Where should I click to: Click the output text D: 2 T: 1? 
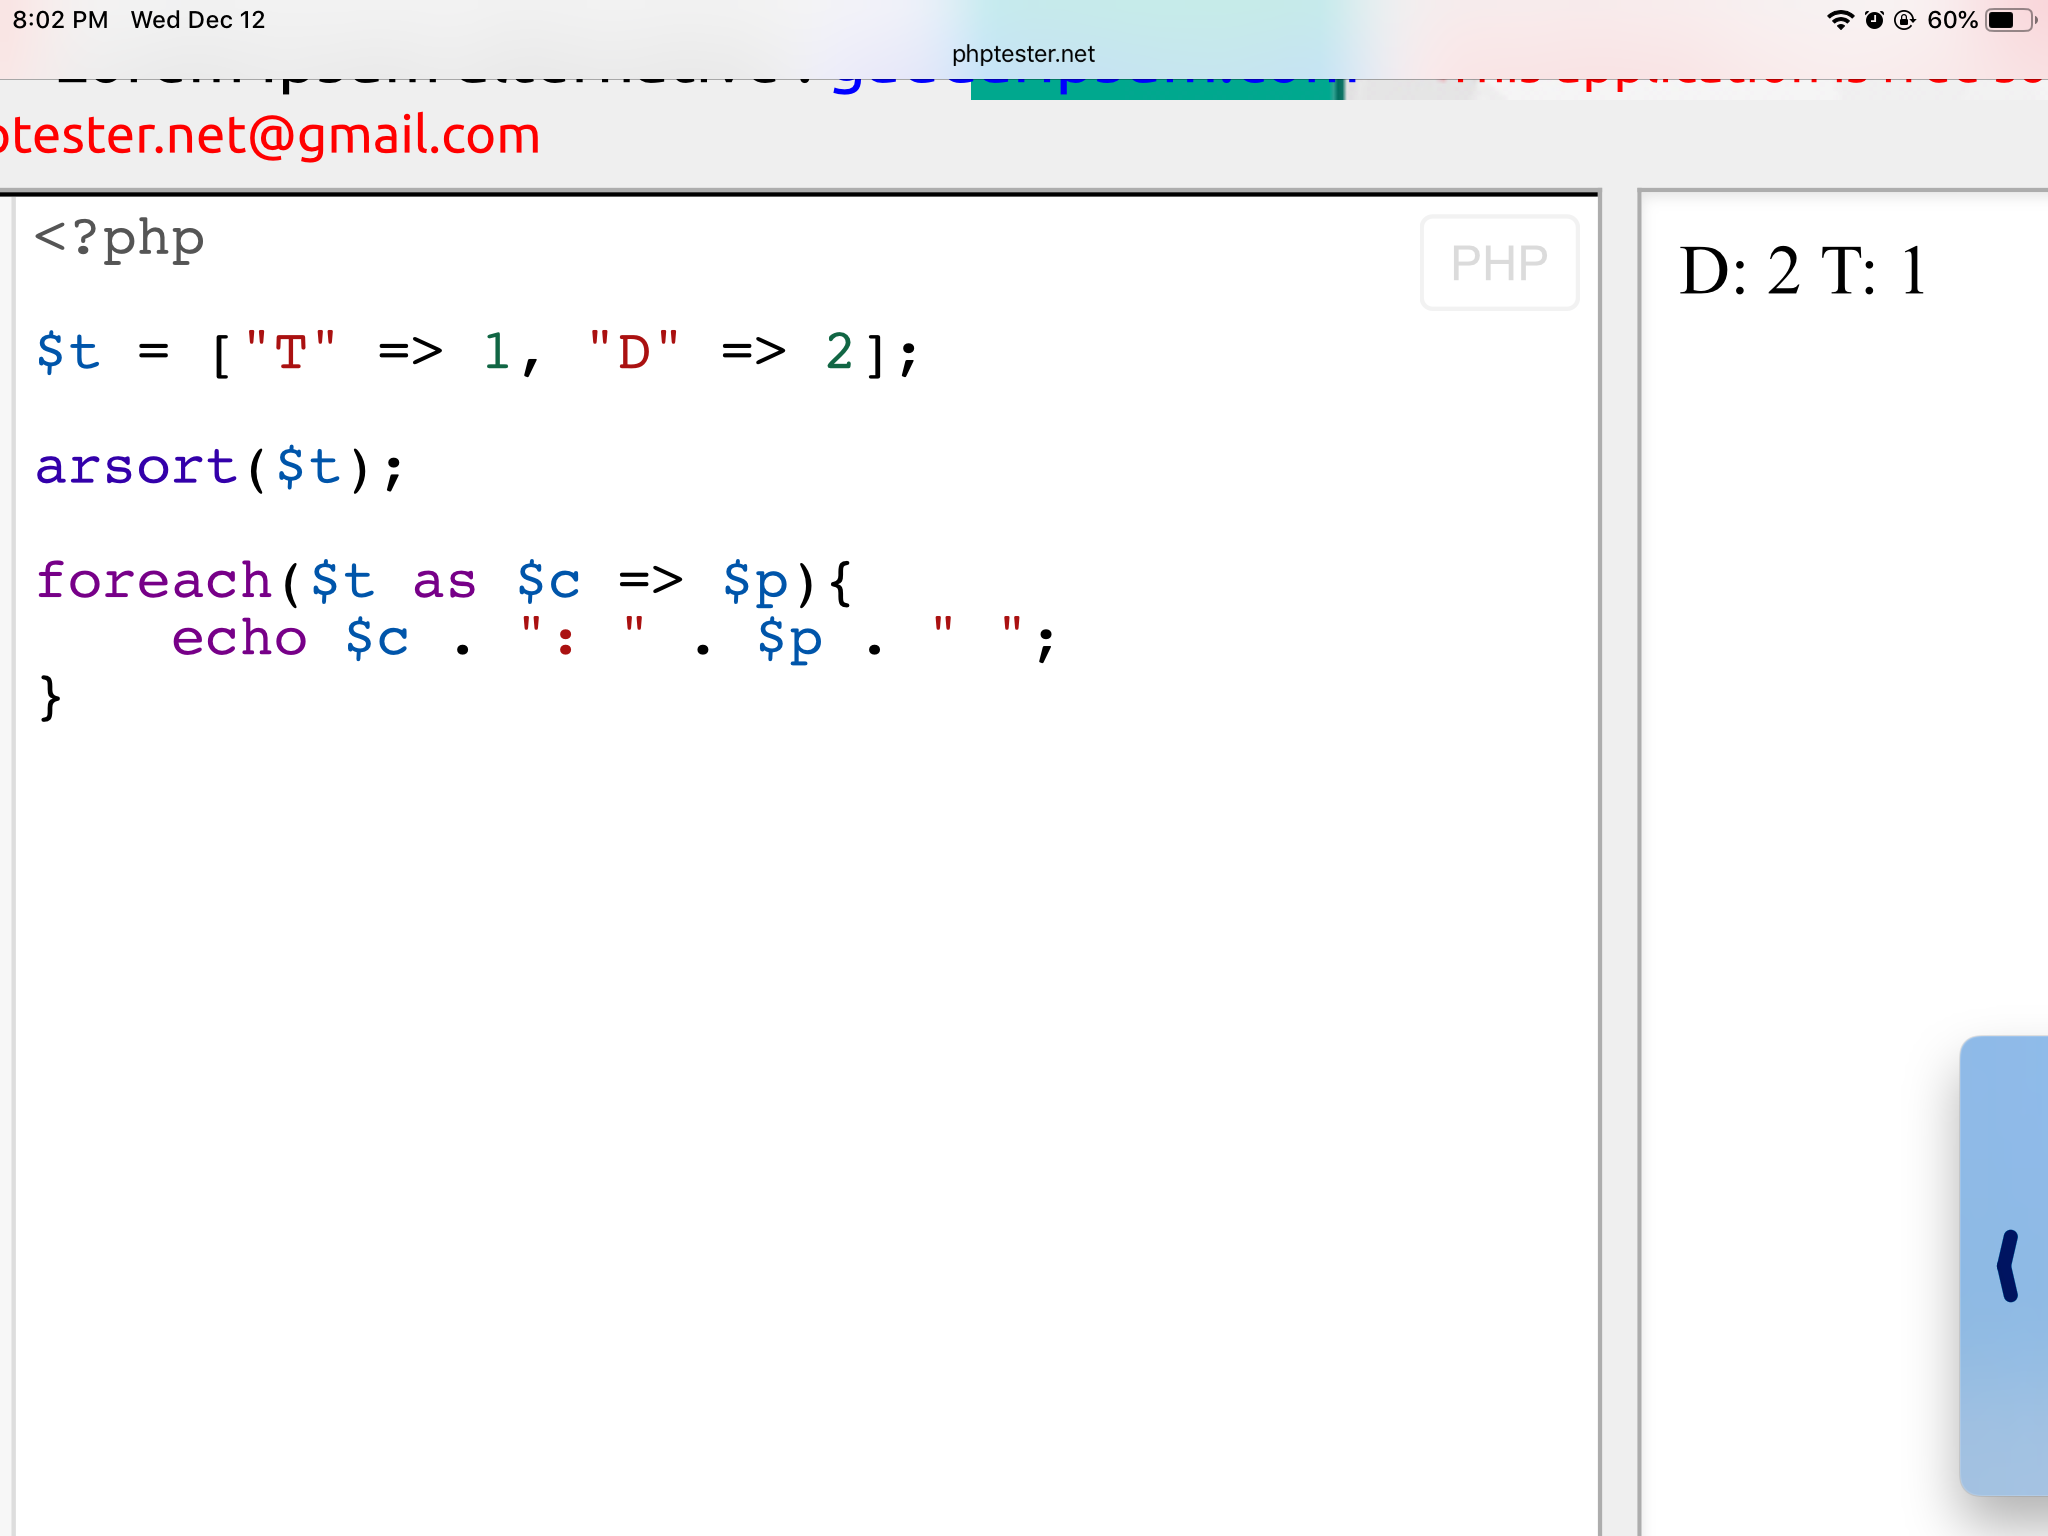point(1802,271)
